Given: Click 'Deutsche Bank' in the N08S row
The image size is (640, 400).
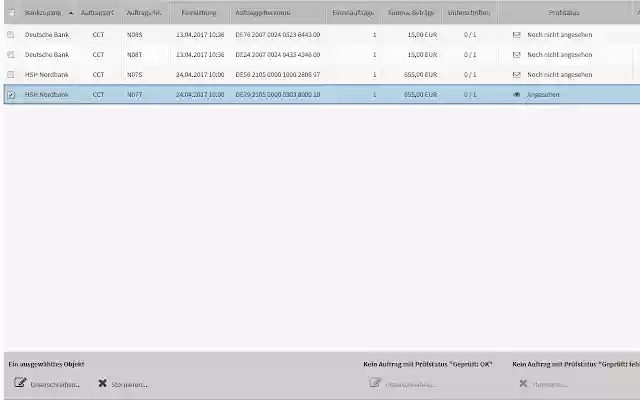Looking at the screenshot, I should tap(47, 35).
